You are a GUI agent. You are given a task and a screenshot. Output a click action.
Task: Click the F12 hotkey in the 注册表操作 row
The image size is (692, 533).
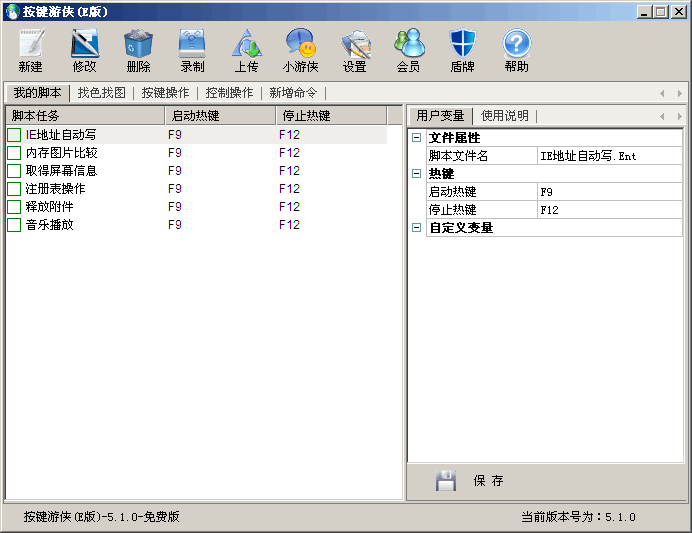pos(290,189)
